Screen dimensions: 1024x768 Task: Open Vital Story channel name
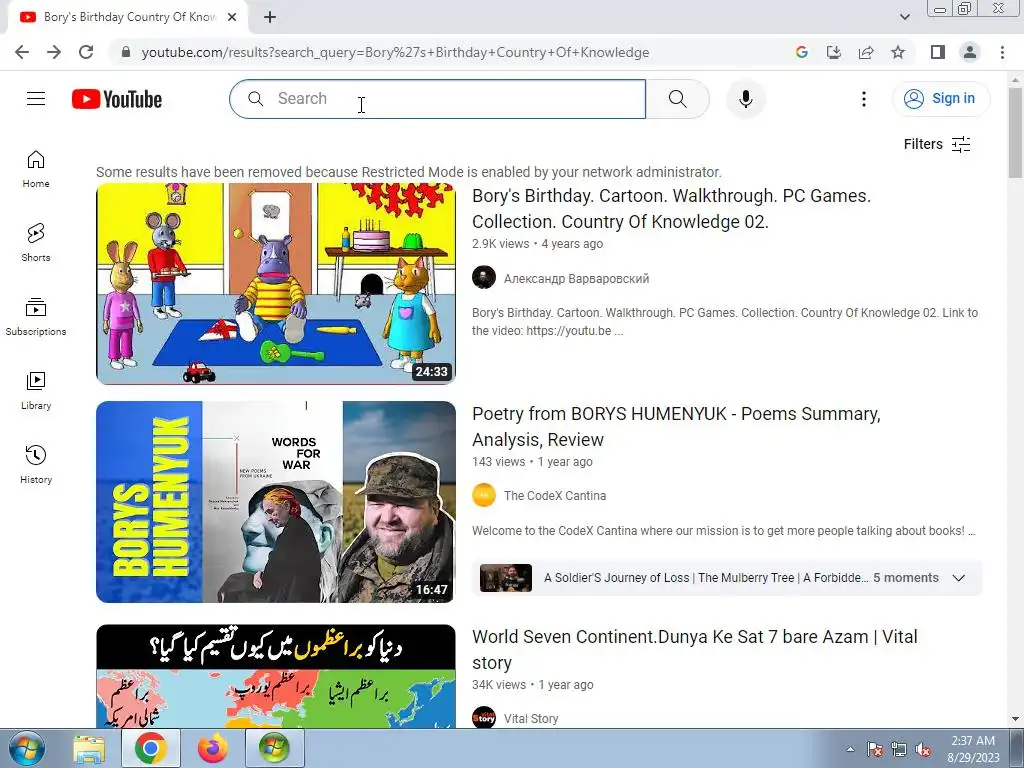(531, 718)
